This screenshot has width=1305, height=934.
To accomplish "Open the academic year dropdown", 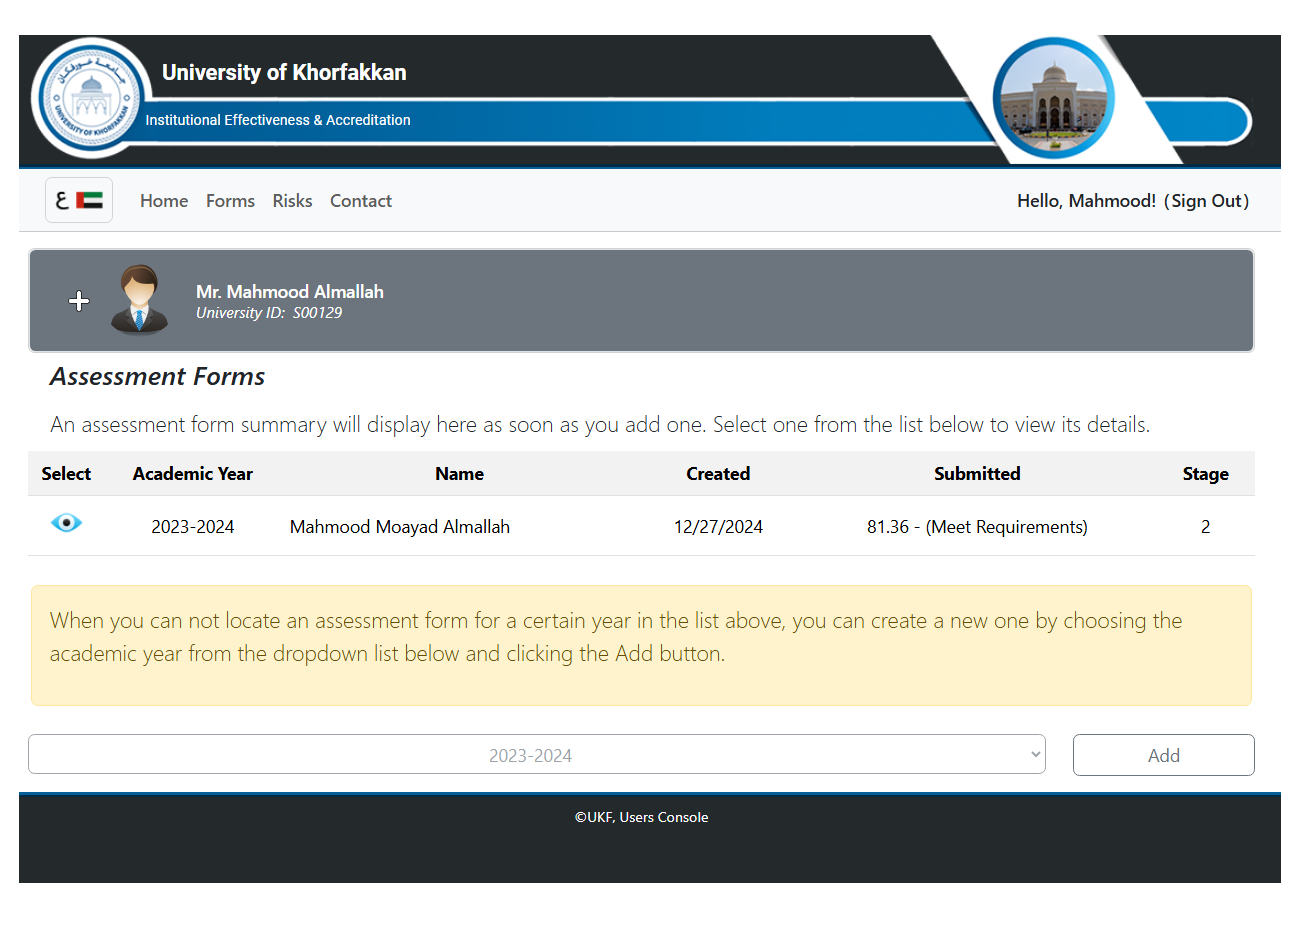I will (x=530, y=755).
